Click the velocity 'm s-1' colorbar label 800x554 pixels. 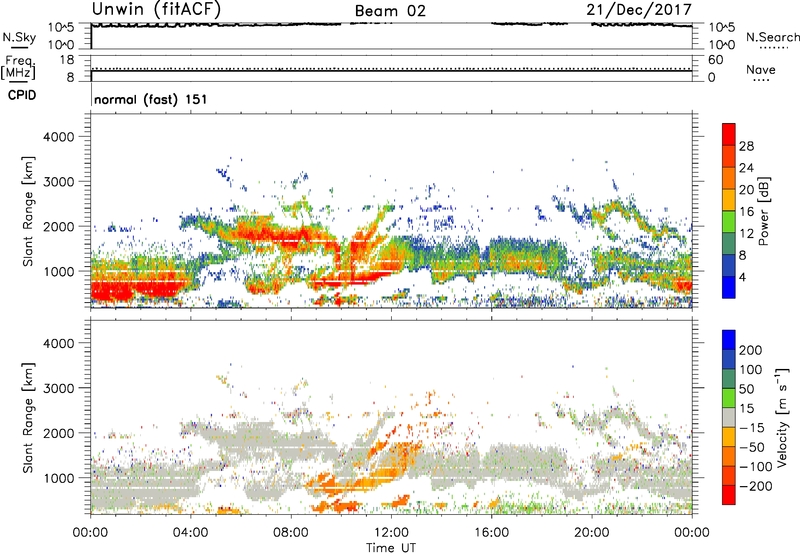(x=782, y=417)
